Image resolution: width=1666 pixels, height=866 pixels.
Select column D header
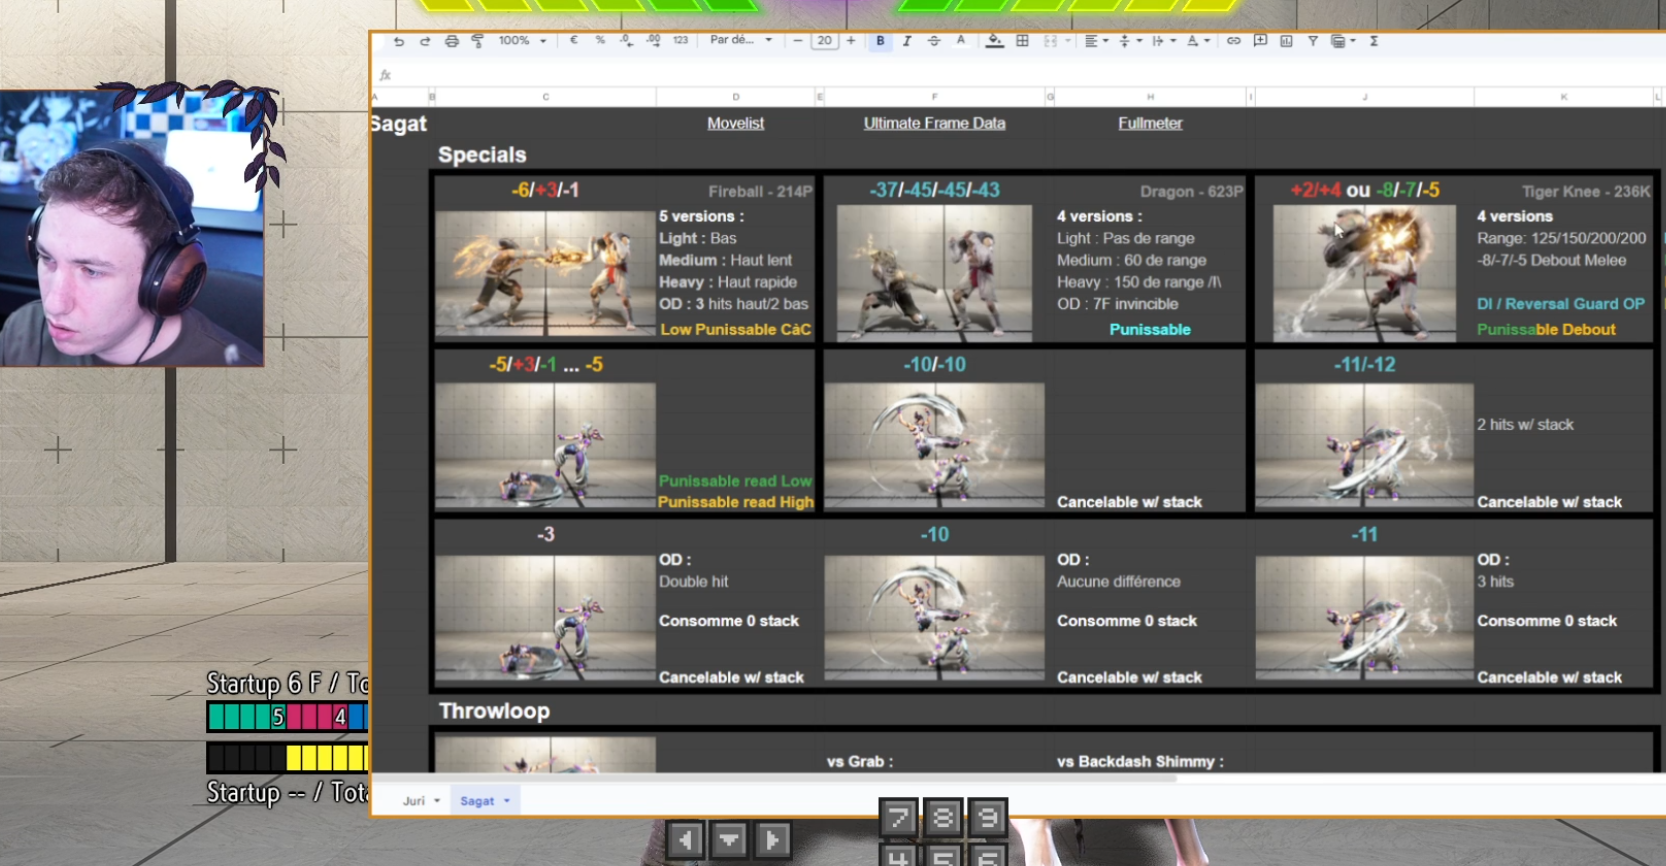pos(736,97)
